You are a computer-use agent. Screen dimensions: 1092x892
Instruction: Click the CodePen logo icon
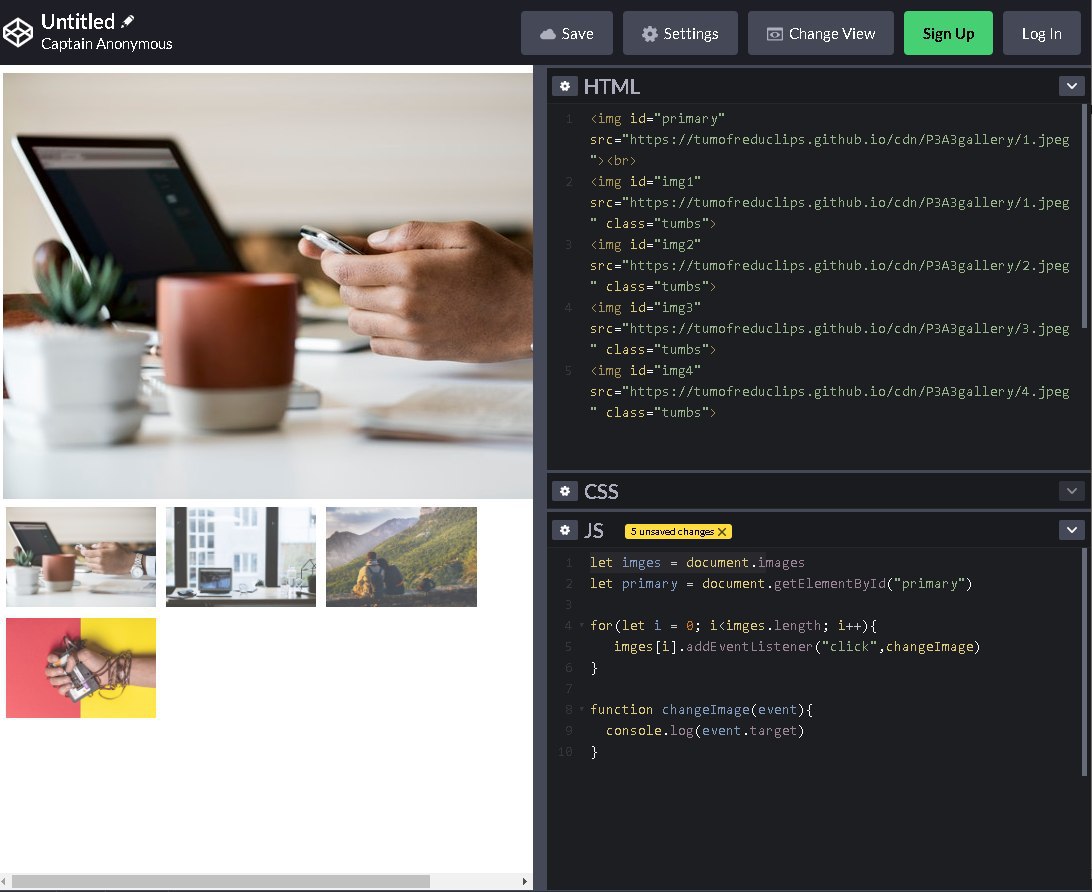click(x=17, y=32)
